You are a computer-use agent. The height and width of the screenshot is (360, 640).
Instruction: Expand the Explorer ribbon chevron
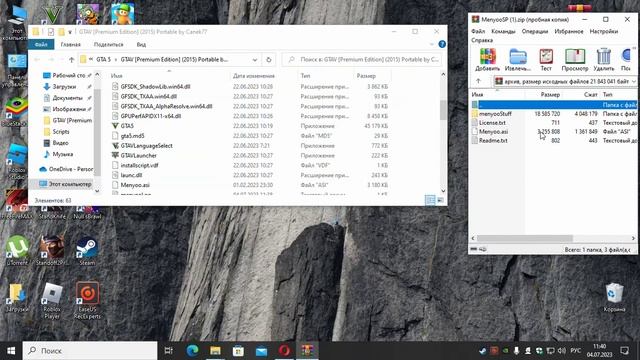pyautogui.click(x=431, y=44)
